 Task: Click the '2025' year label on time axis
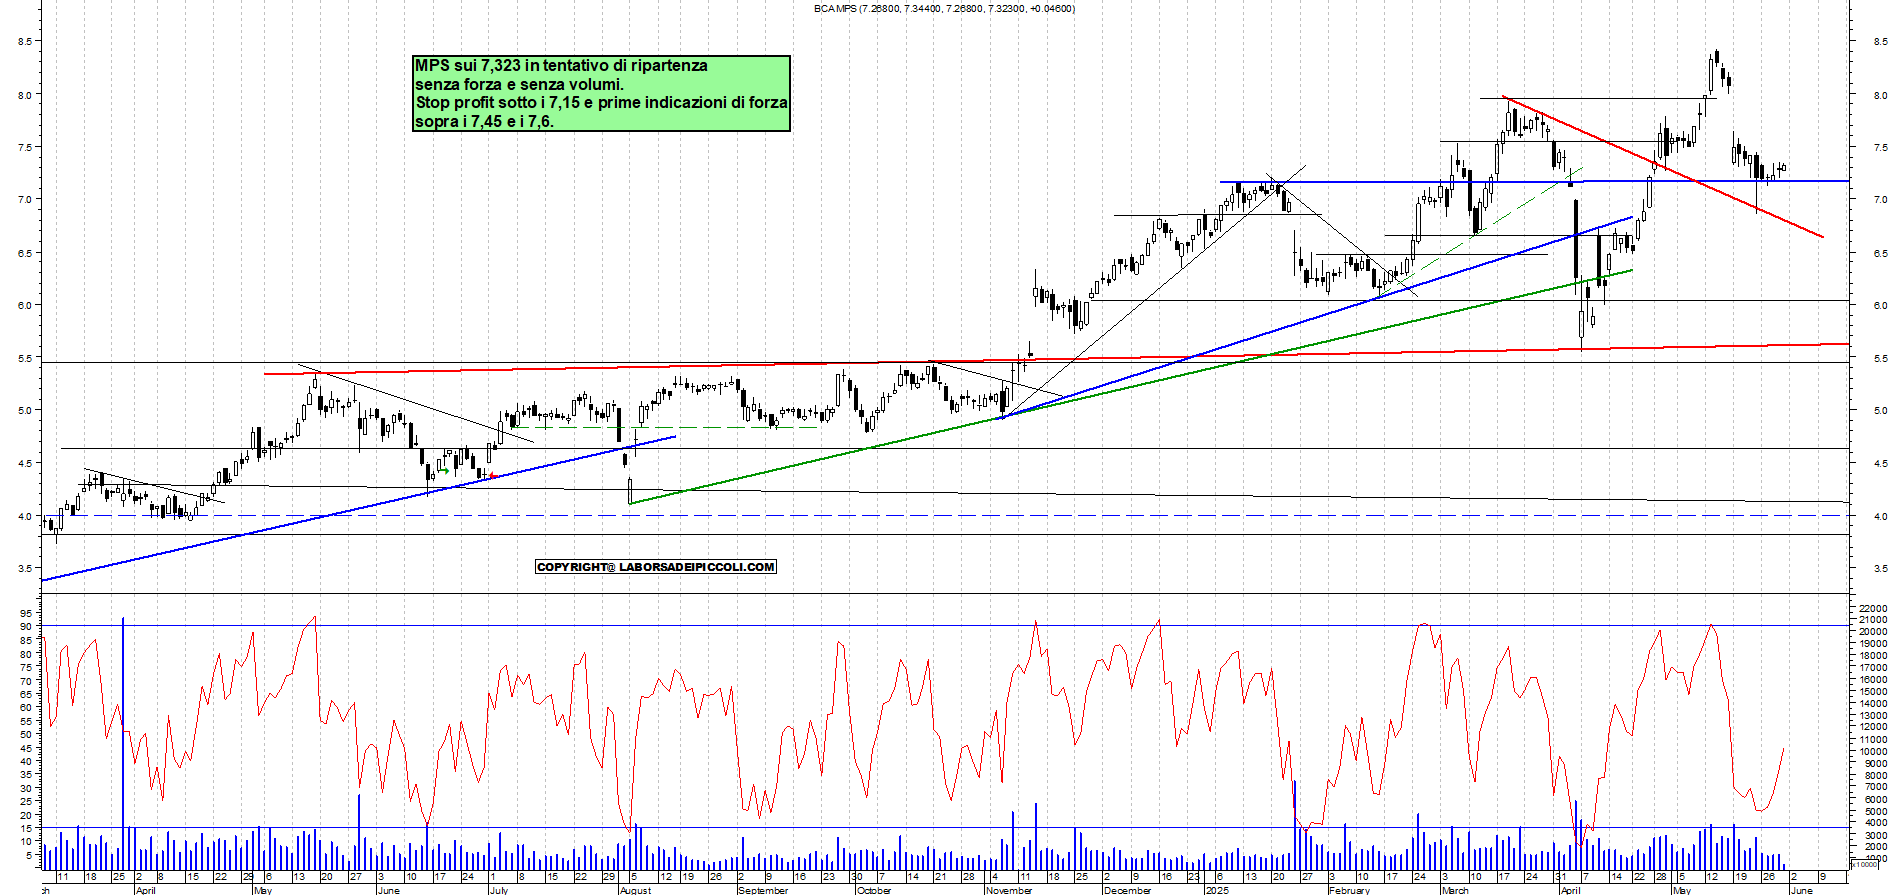[x=1216, y=890]
